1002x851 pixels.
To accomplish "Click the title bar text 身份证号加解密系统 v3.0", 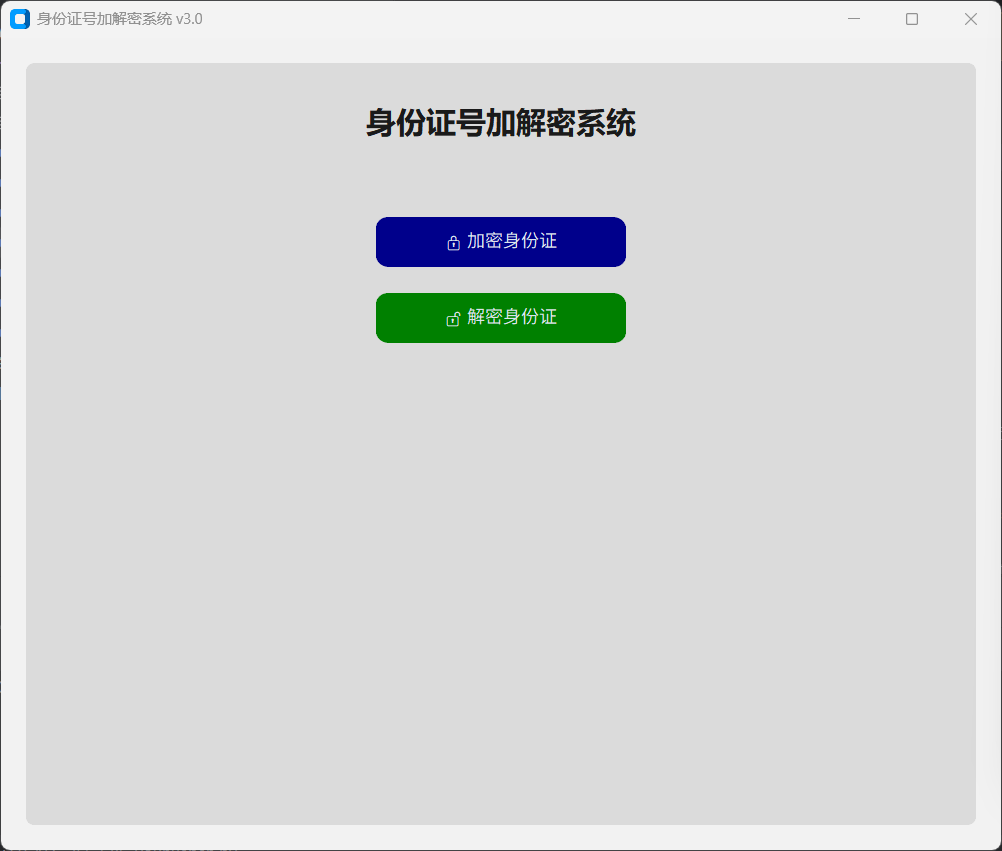I will tap(119, 19).
